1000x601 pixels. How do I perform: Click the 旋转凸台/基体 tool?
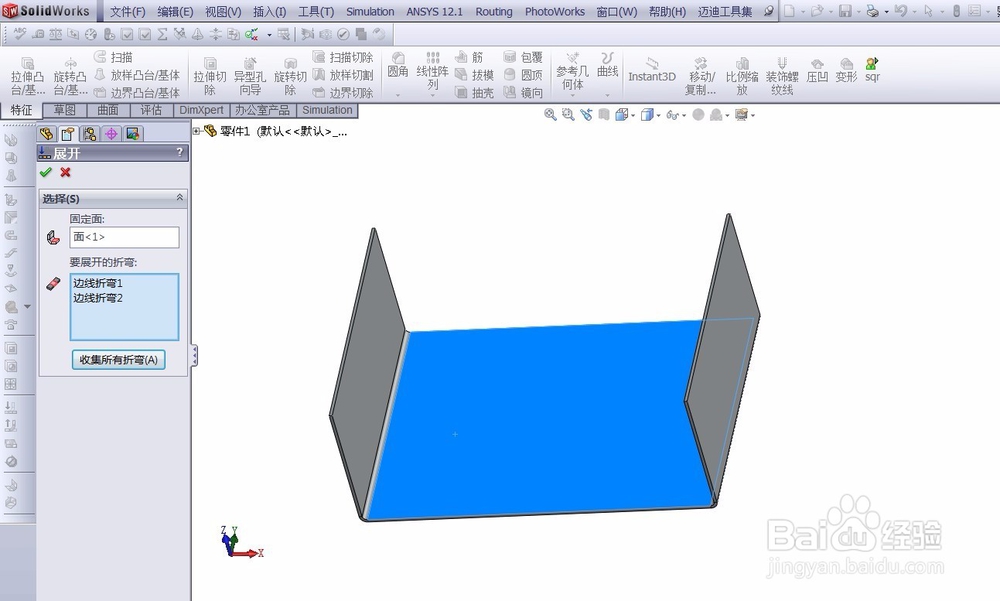click(70, 76)
